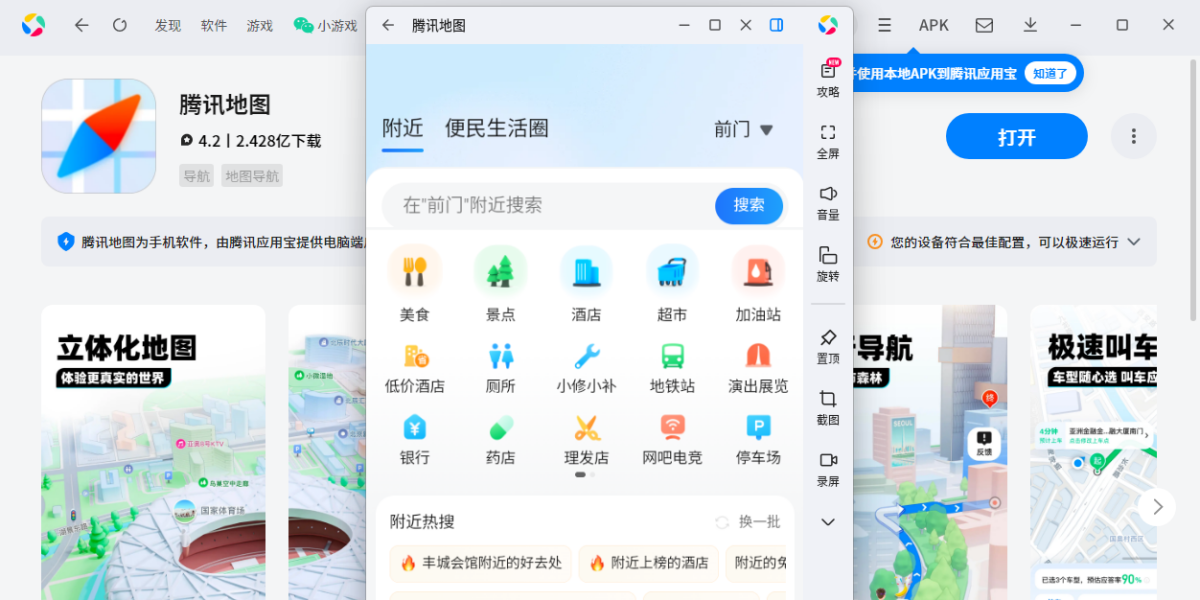
Task: Dismiss the APK tip with 知道了
Action: click(x=1051, y=73)
